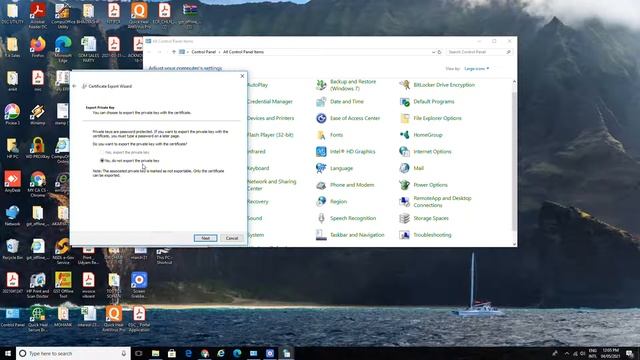
Task: Select AnyDesk desktop icon
Action: [x=12, y=182]
